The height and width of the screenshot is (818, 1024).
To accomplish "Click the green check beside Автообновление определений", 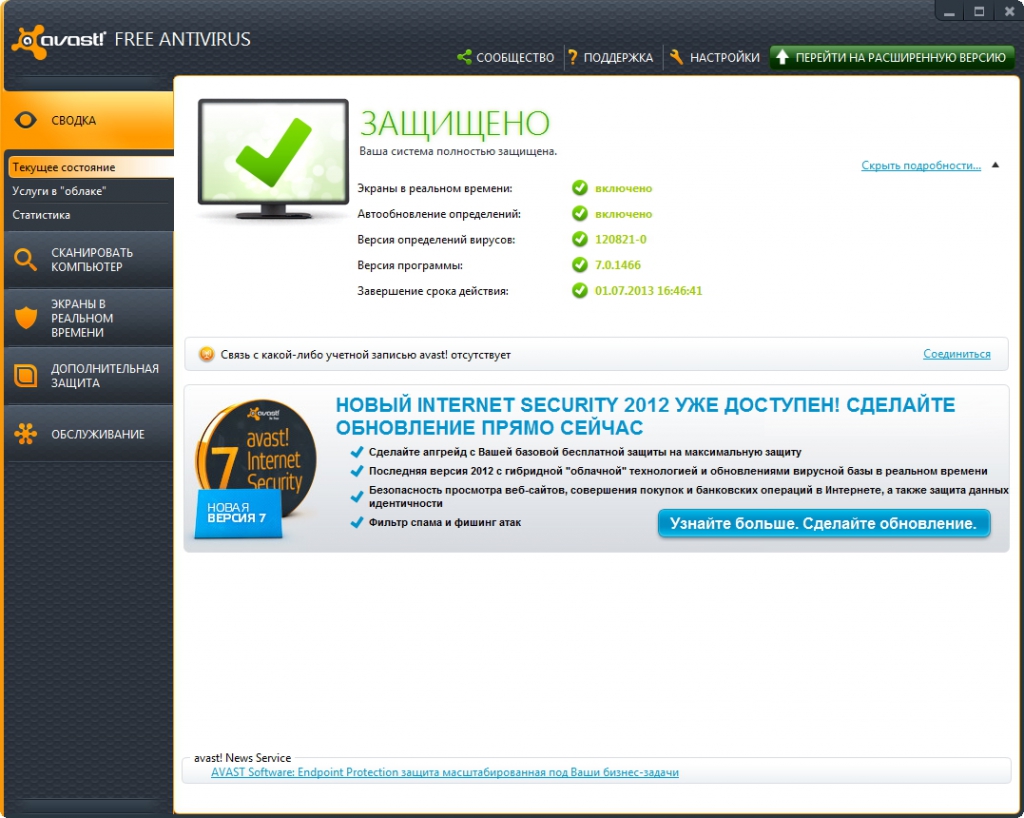I will (580, 213).
